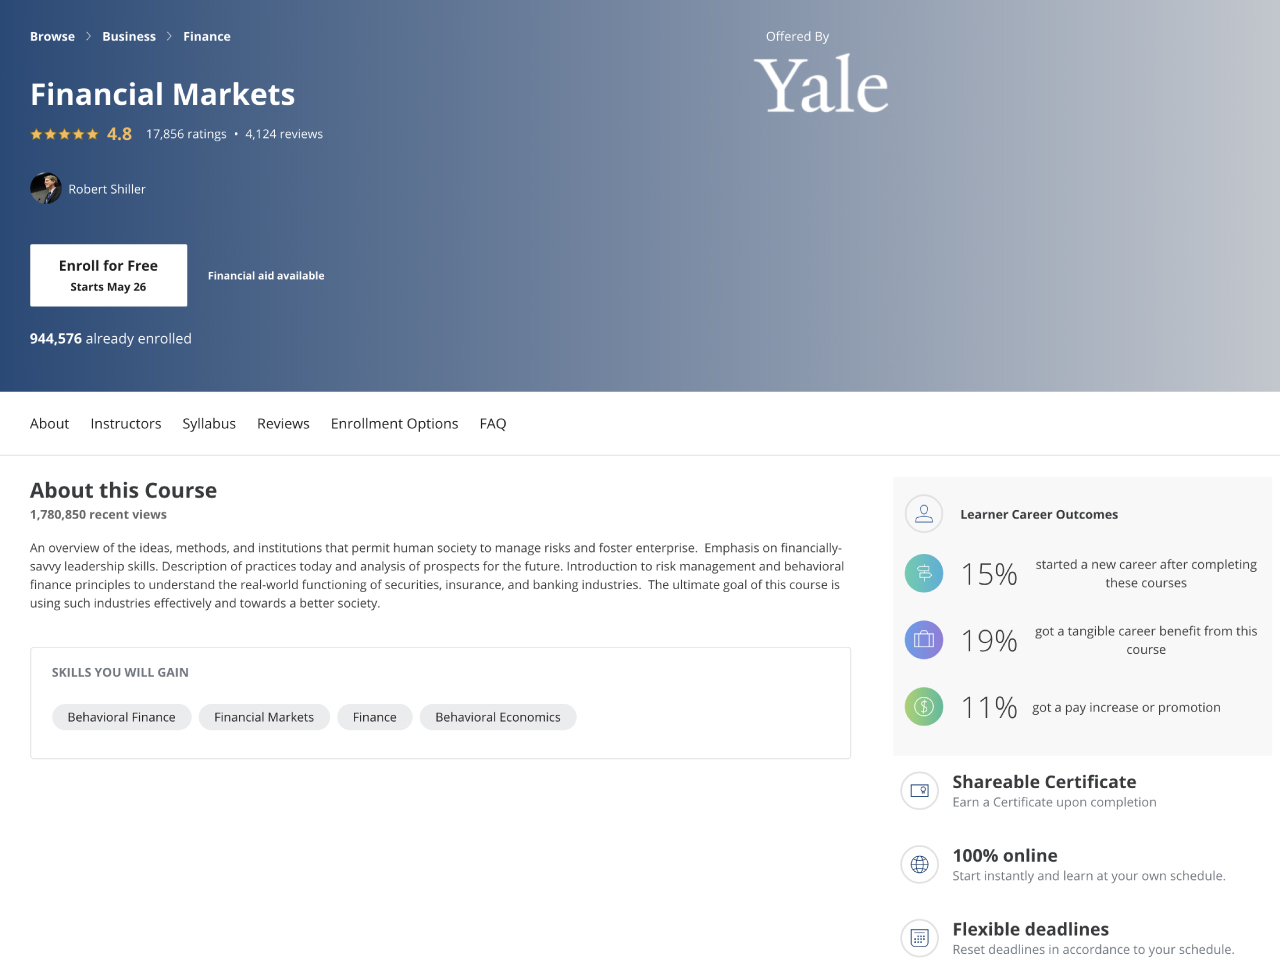Image resolution: width=1280 pixels, height=960 pixels.
Task: Click the chevron between Browse and Business
Action: coord(88,36)
